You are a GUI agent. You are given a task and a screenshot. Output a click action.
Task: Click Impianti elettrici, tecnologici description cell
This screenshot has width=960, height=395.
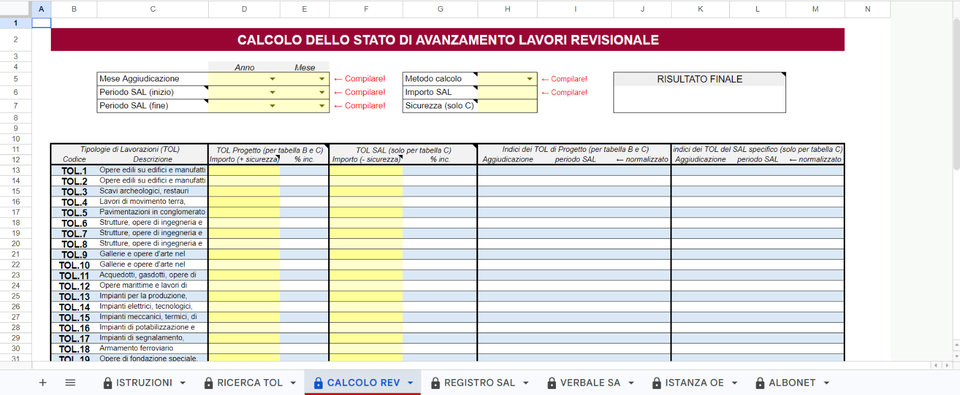tap(152, 306)
